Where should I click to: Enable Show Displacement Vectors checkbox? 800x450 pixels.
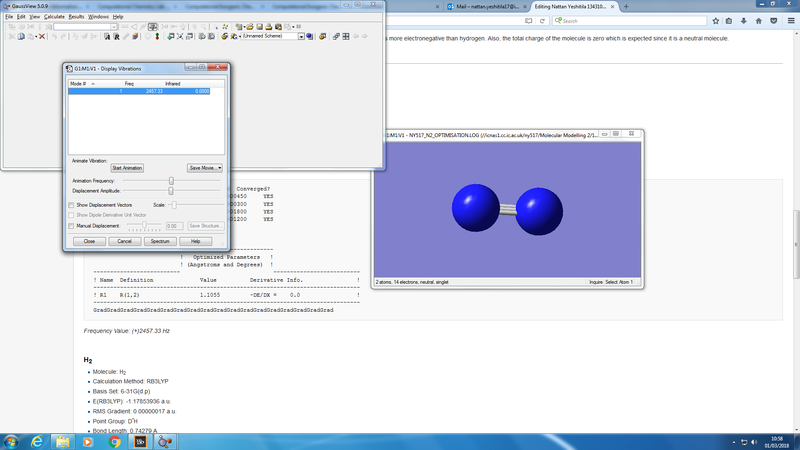click(x=71, y=204)
